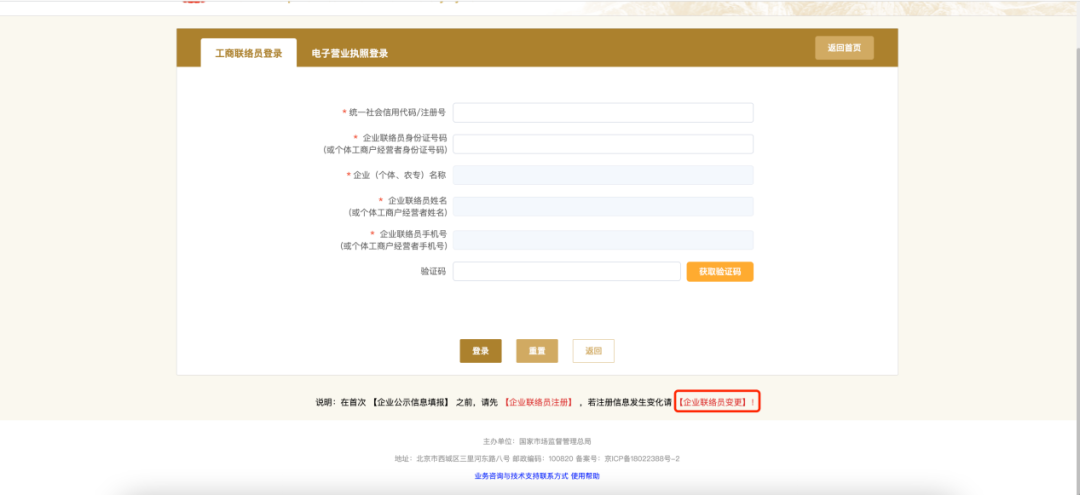Switch to the 工商联络员登录 tab
Image resolution: width=1080 pixels, height=495 pixels.
249,53
